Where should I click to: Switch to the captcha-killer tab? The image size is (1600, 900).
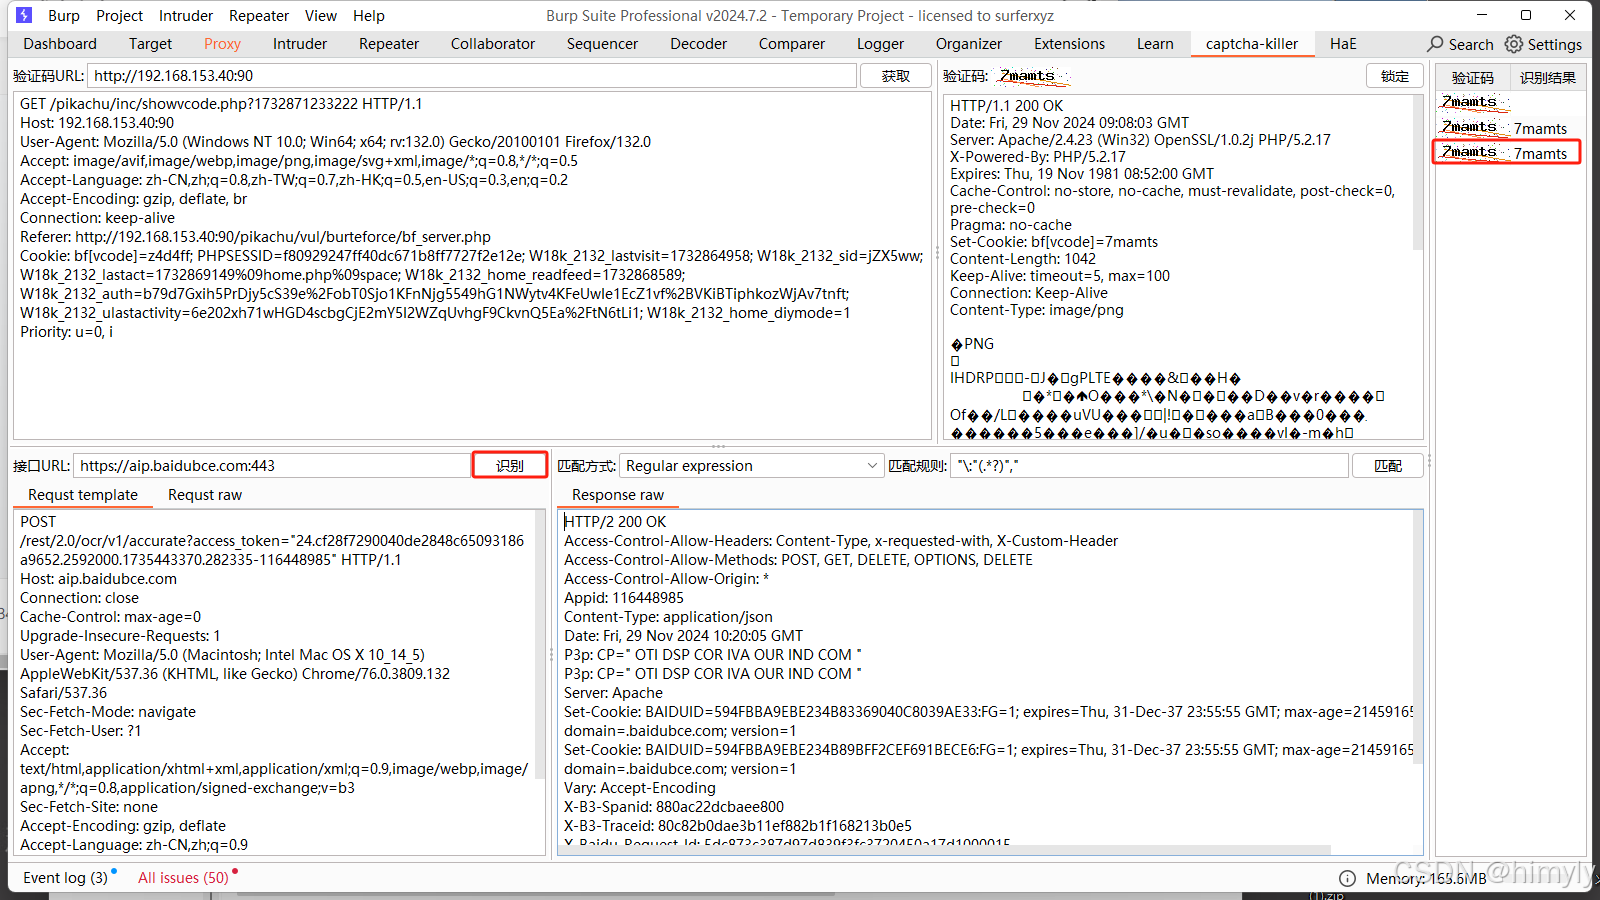pos(1252,44)
